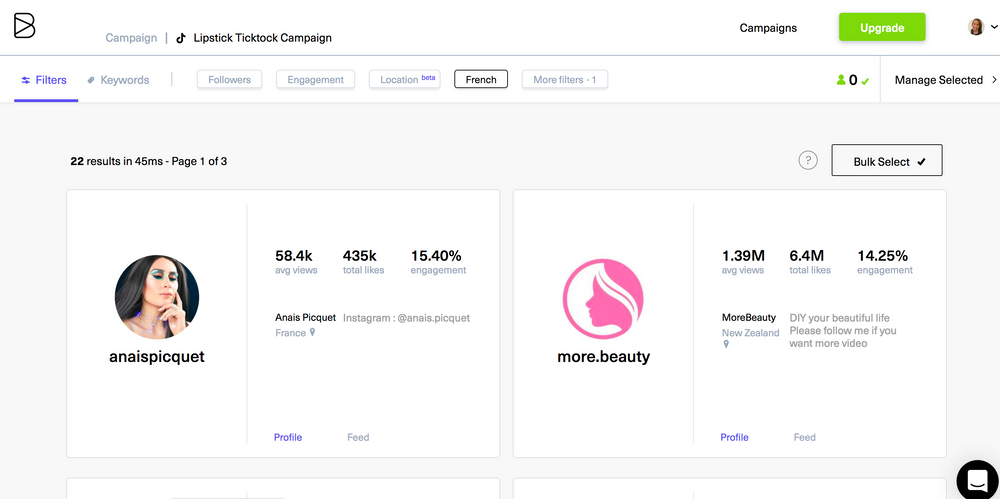This screenshot has width=1000, height=499.
Task: Open the French language filter
Action: pos(481,80)
